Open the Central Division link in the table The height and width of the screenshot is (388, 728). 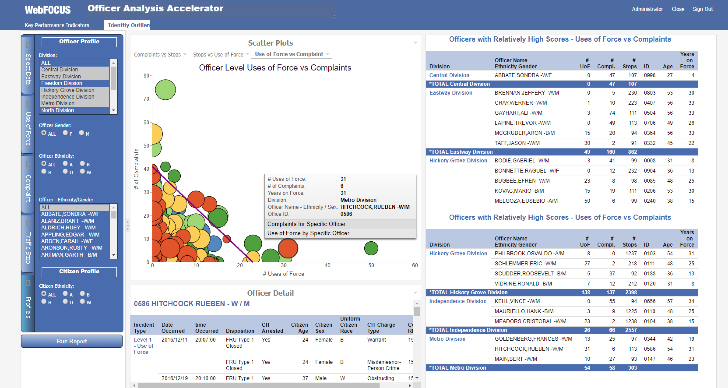click(449, 75)
